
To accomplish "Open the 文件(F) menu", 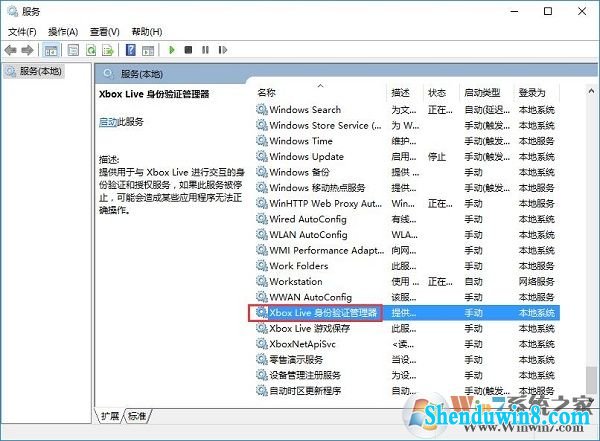I will [x=22, y=32].
